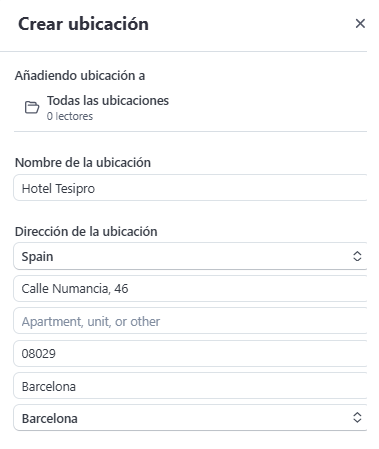
Task: Open the Barcelona province dropdown
Action: coord(190,418)
